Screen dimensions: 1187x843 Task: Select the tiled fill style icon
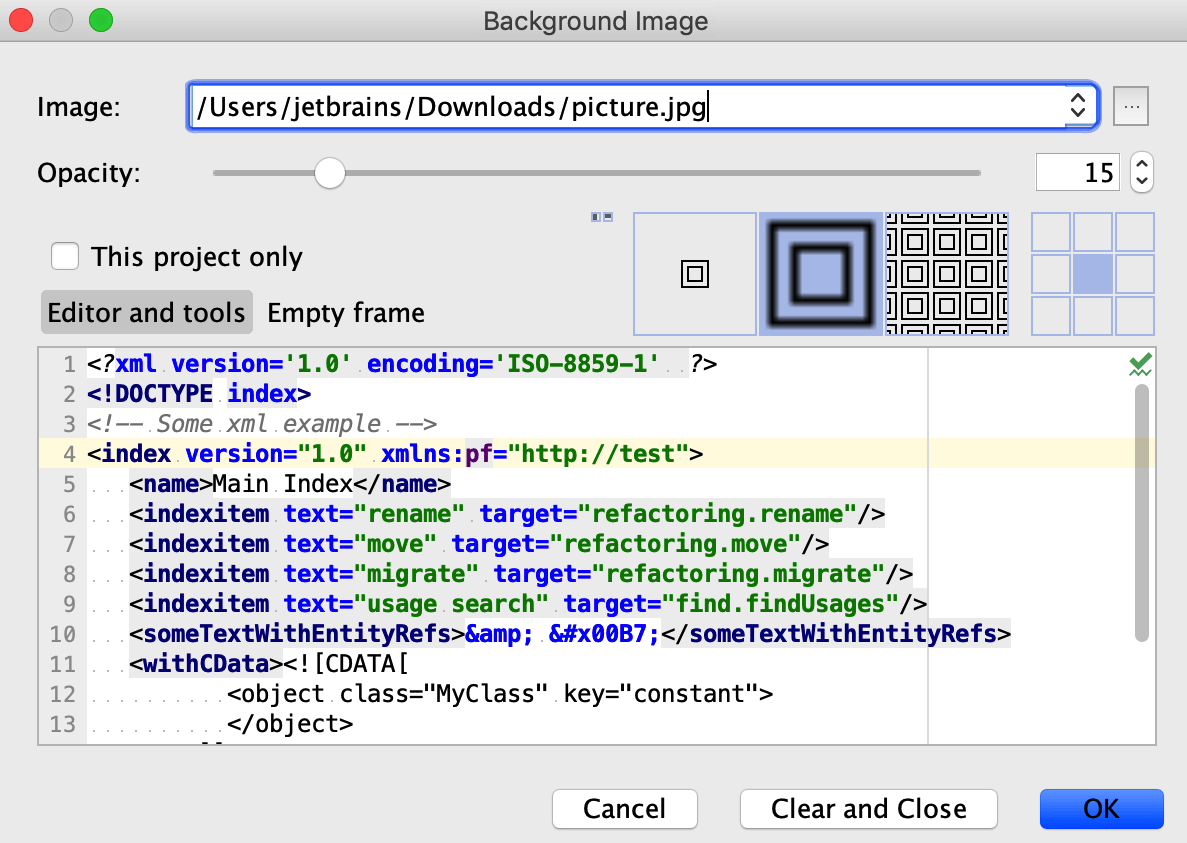point(946,273)
